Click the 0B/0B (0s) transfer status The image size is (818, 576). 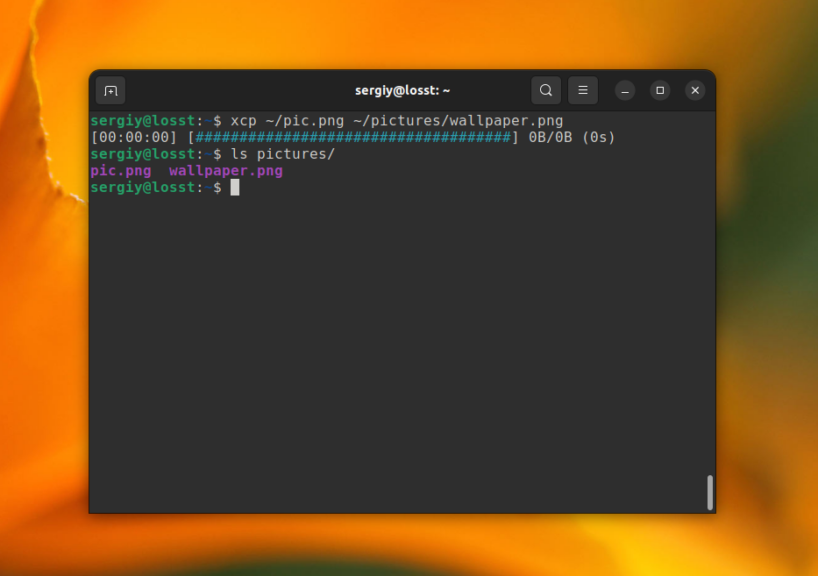[571, 137]
